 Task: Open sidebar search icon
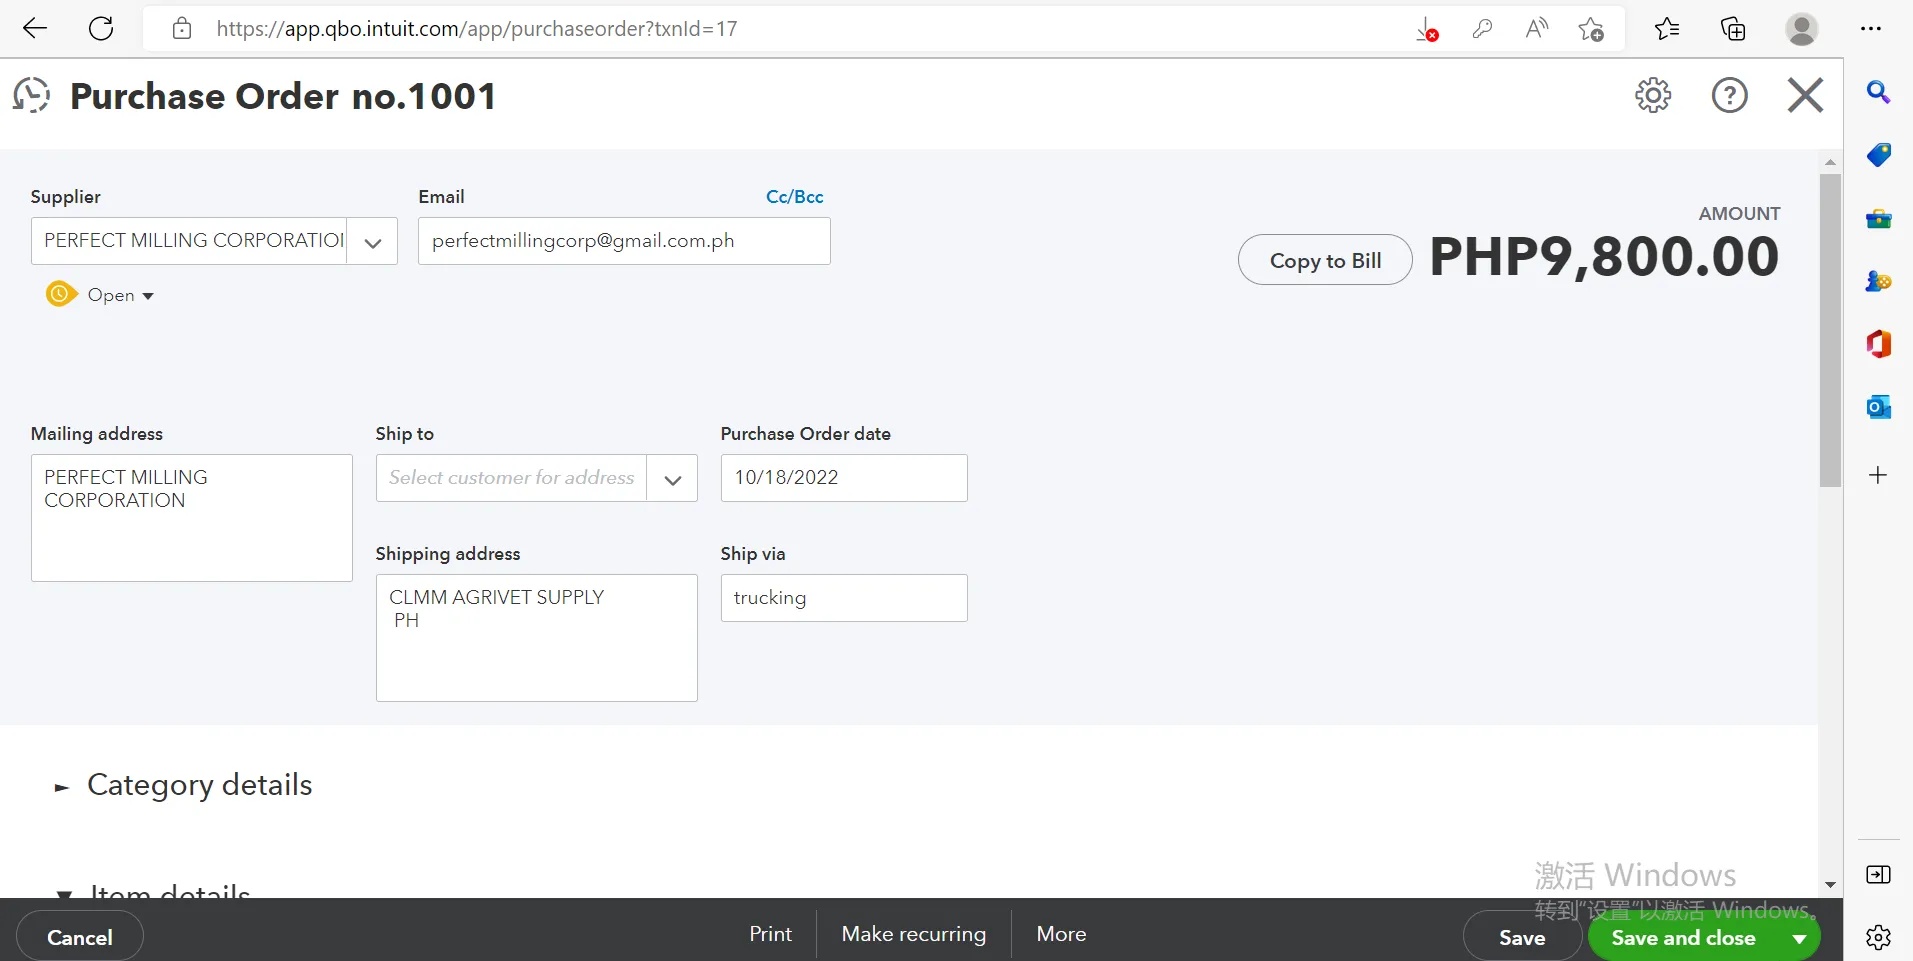coord(1879,92)
